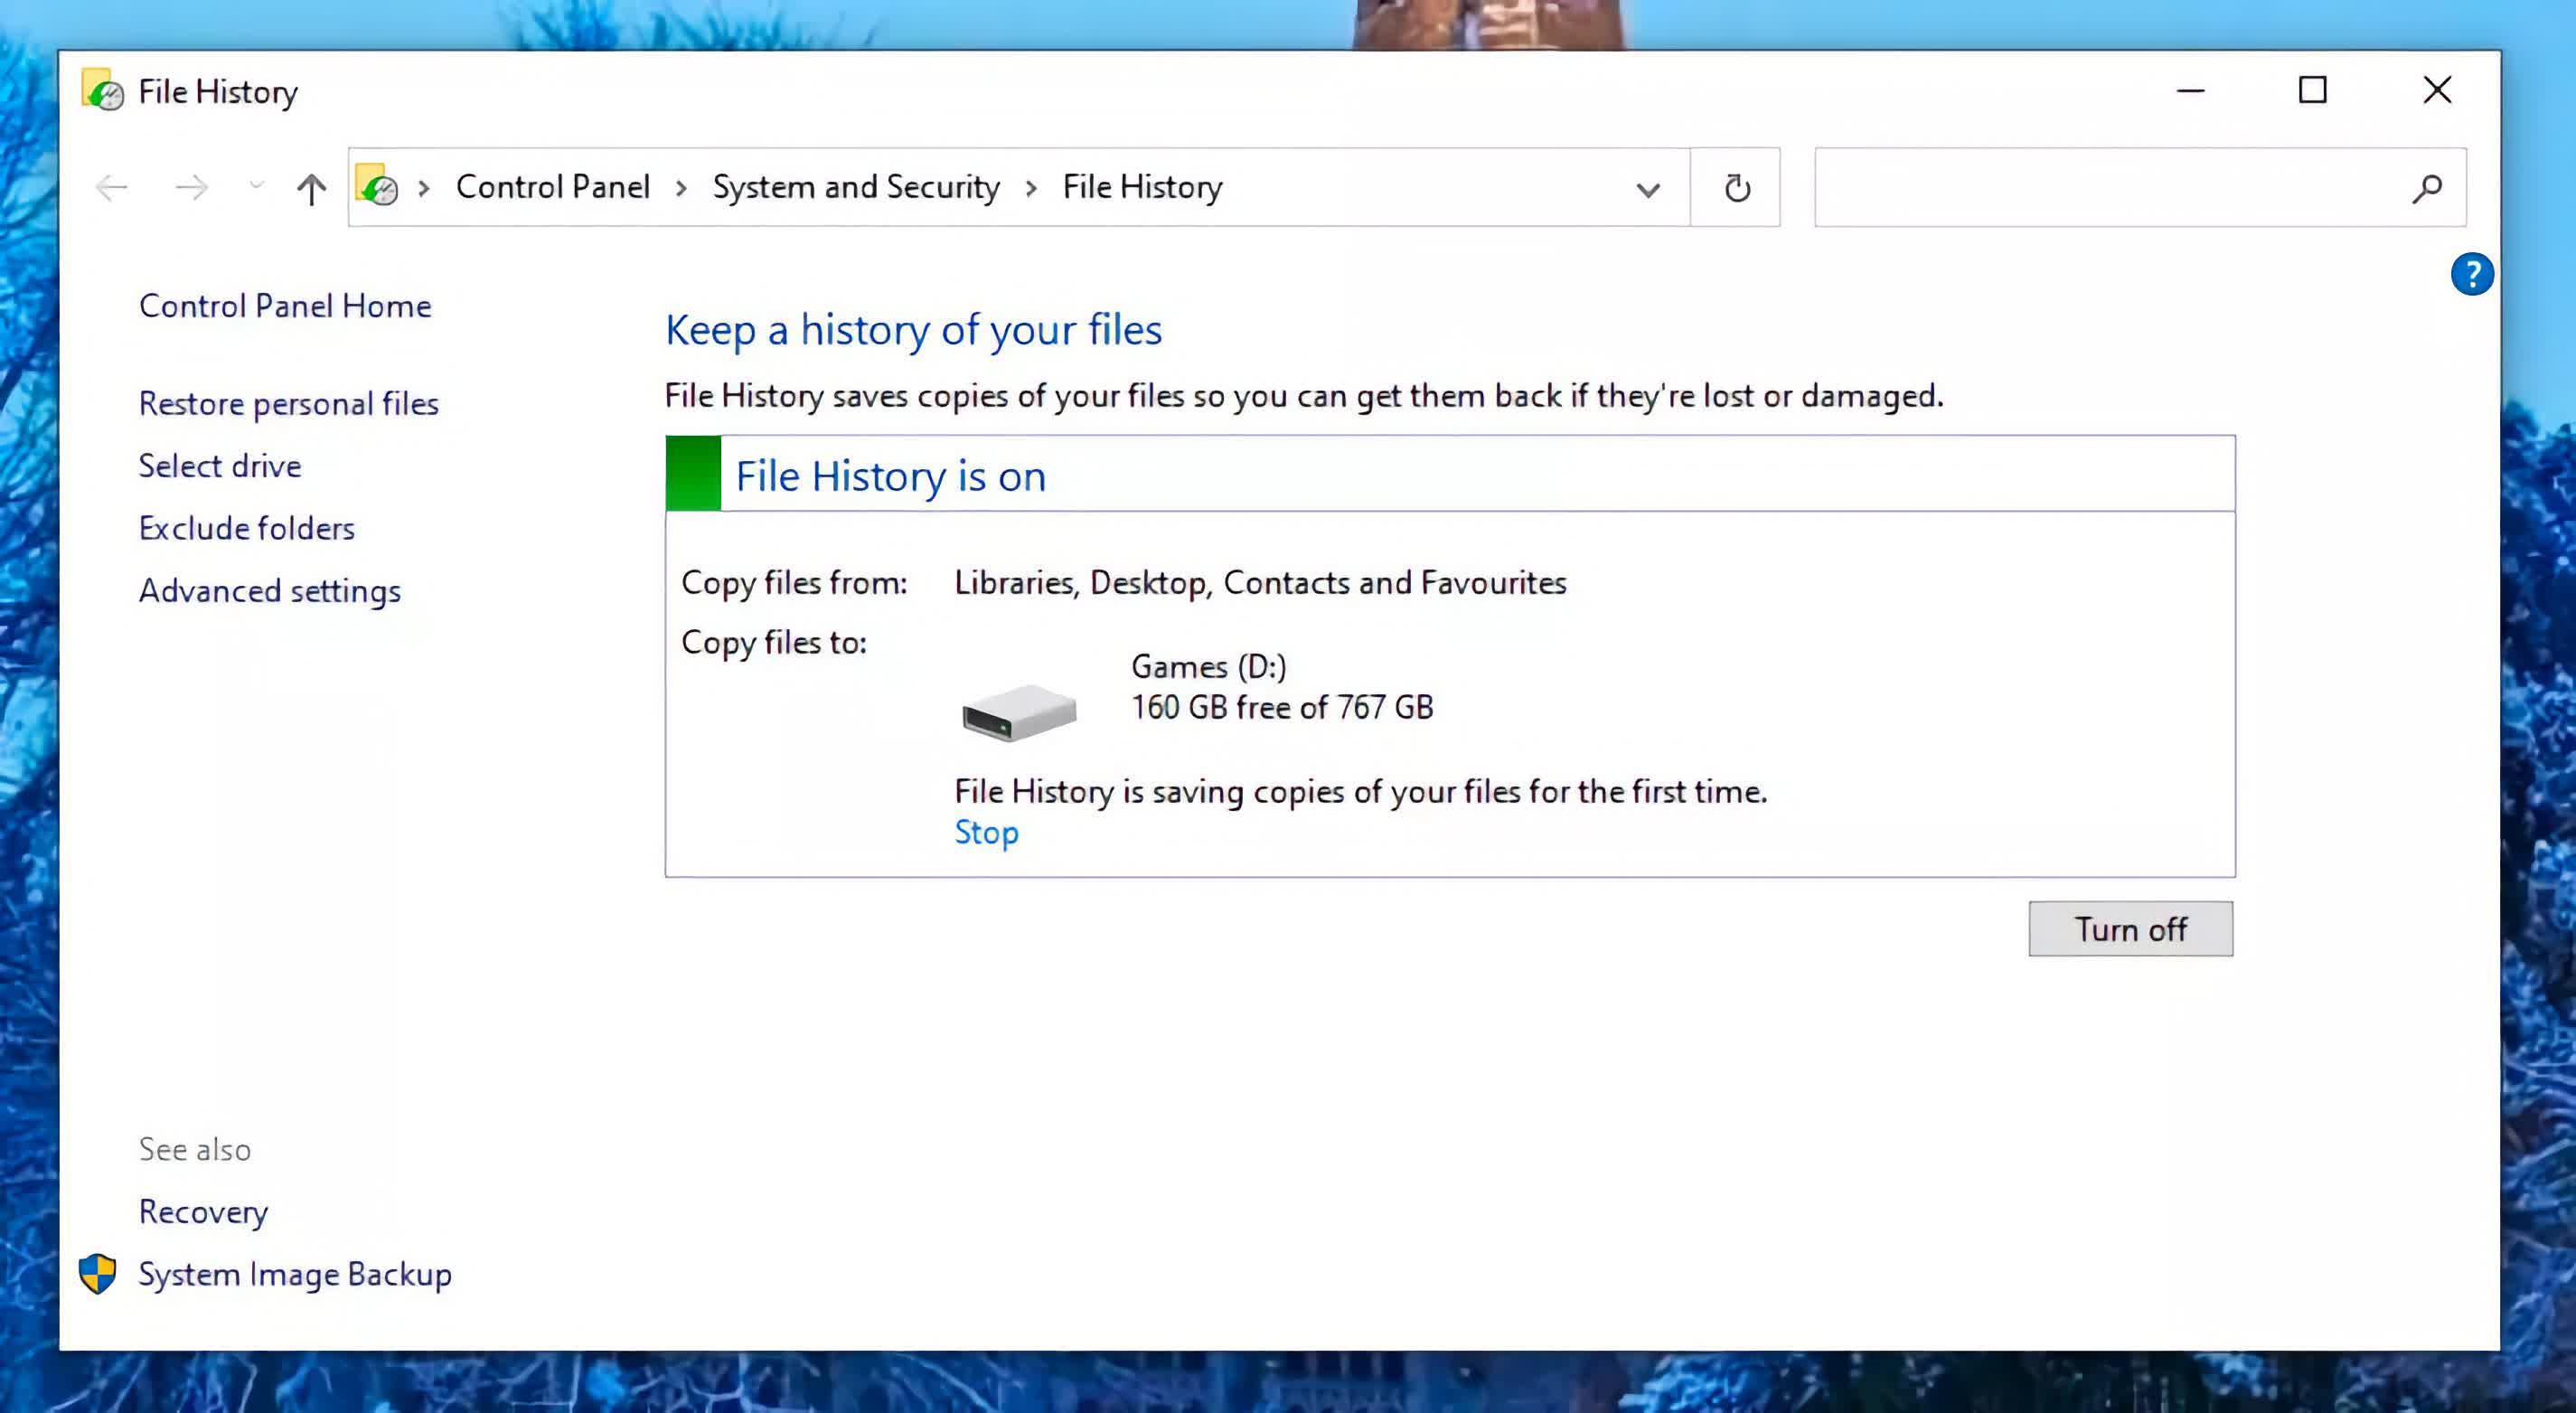Click the 'File History is on' heading
The image size is (2576, 1413).
(891, 476)
